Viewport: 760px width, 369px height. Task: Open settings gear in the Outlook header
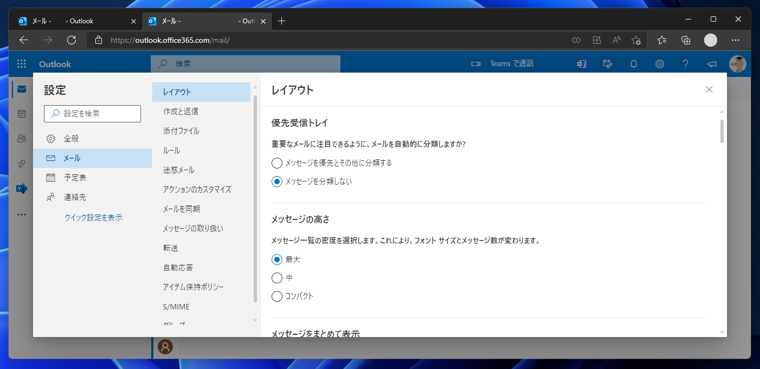(x=659, y=64)
